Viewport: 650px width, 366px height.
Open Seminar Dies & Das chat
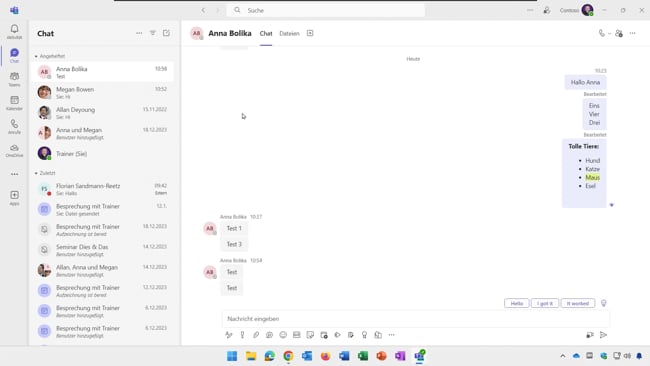102,250
